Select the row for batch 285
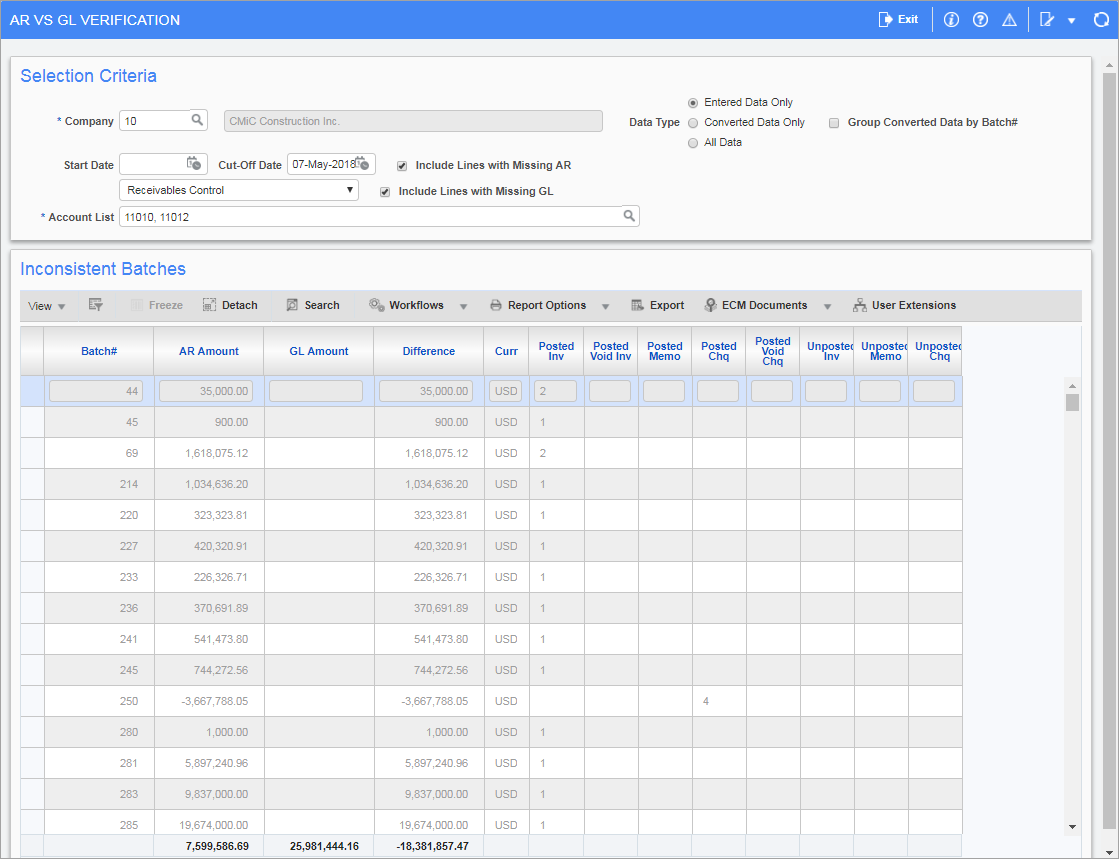This screenshot has width=1119, height=859. click(x=491, y=823)
